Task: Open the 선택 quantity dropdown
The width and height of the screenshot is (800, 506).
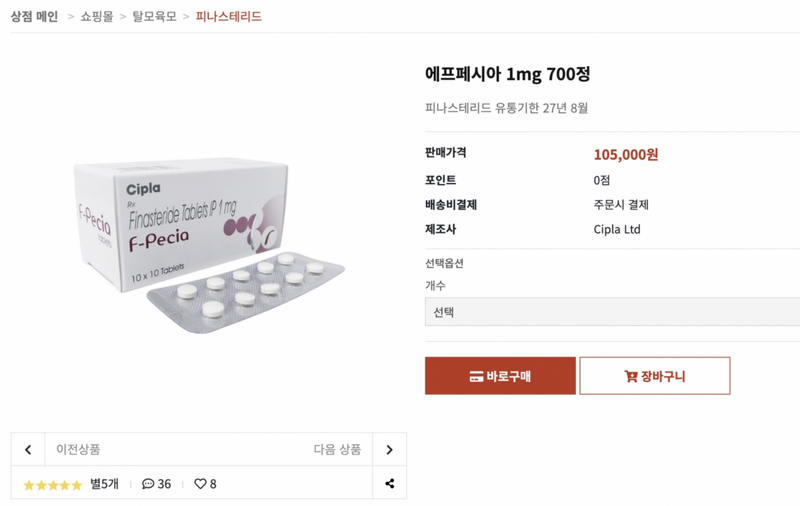Action: 612,312
